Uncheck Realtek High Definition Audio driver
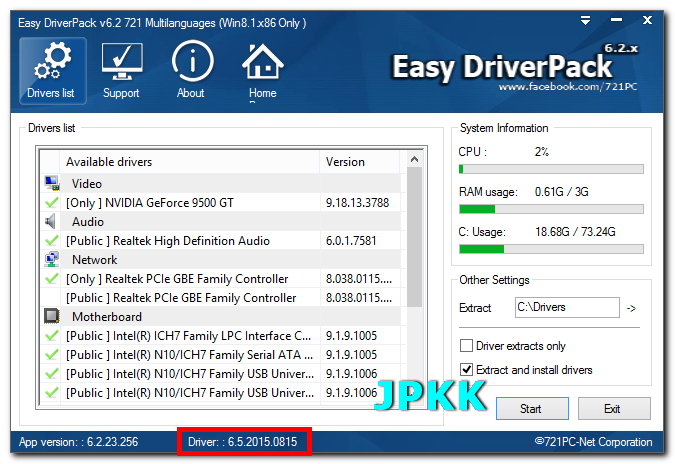Image resolution: width=675 pixels, height=464 pixels. point(52,240)
